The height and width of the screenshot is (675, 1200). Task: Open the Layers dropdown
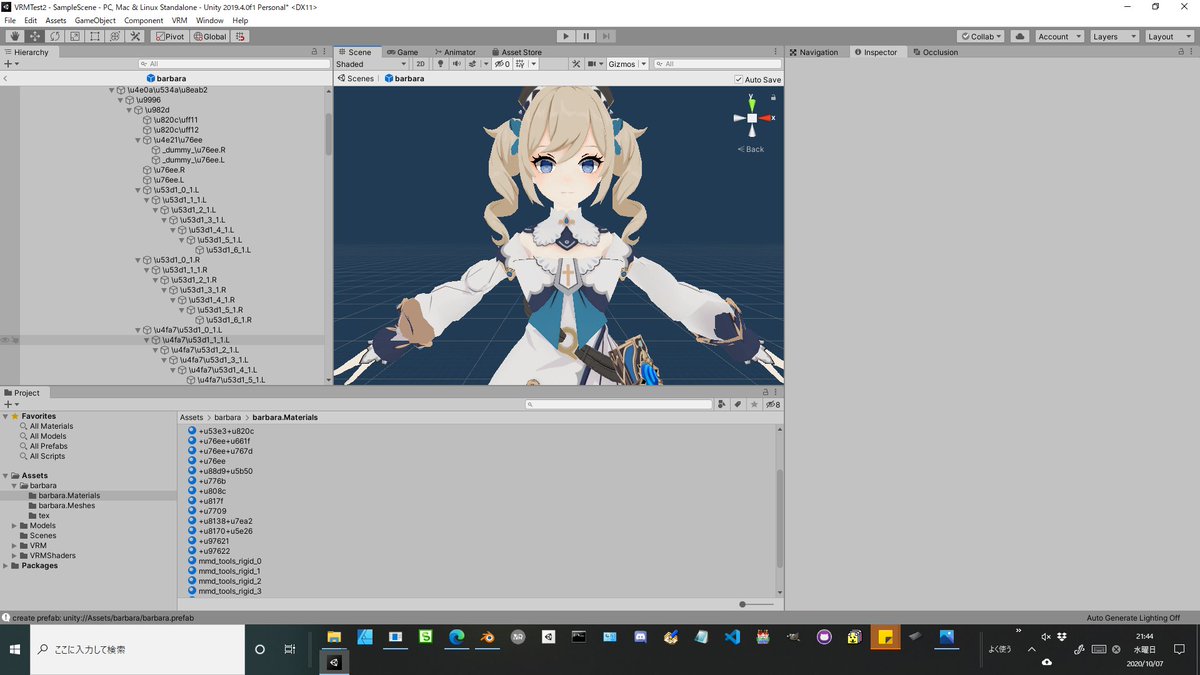[1114, 36]
